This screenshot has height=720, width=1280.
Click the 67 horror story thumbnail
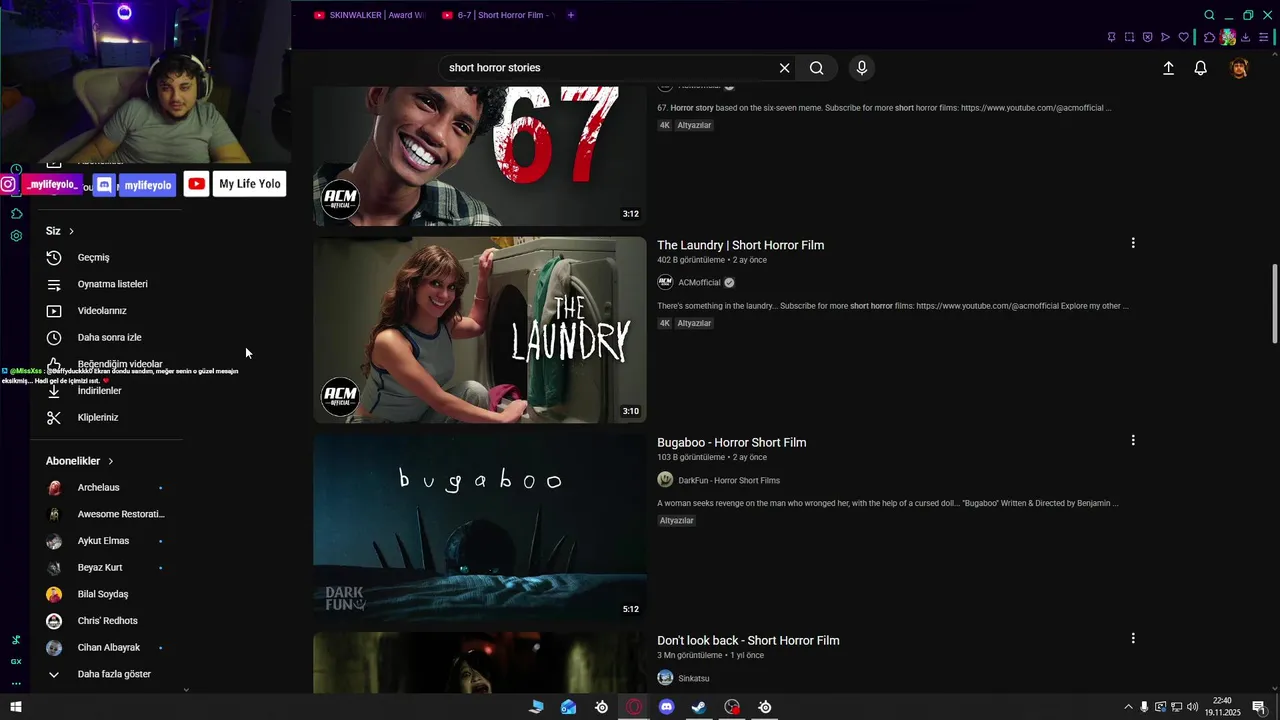480,156
